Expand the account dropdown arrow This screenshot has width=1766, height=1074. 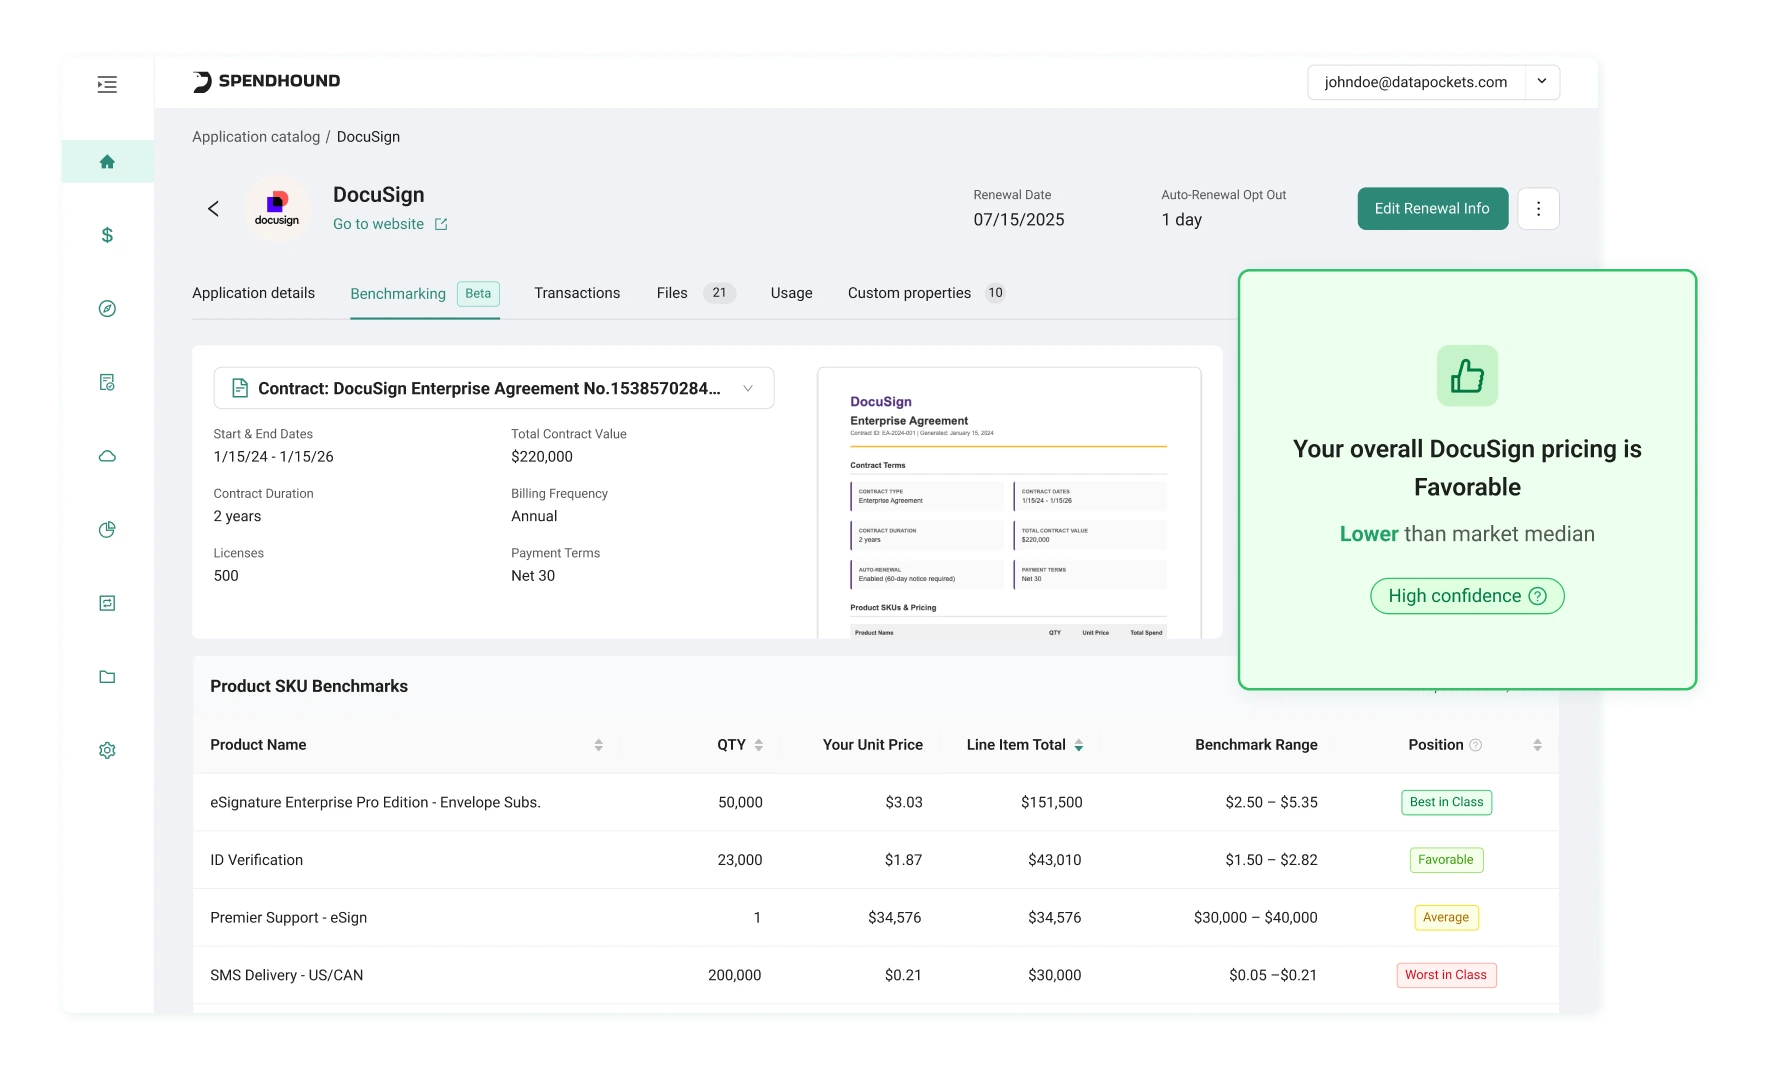click(x=1542, y=82)
